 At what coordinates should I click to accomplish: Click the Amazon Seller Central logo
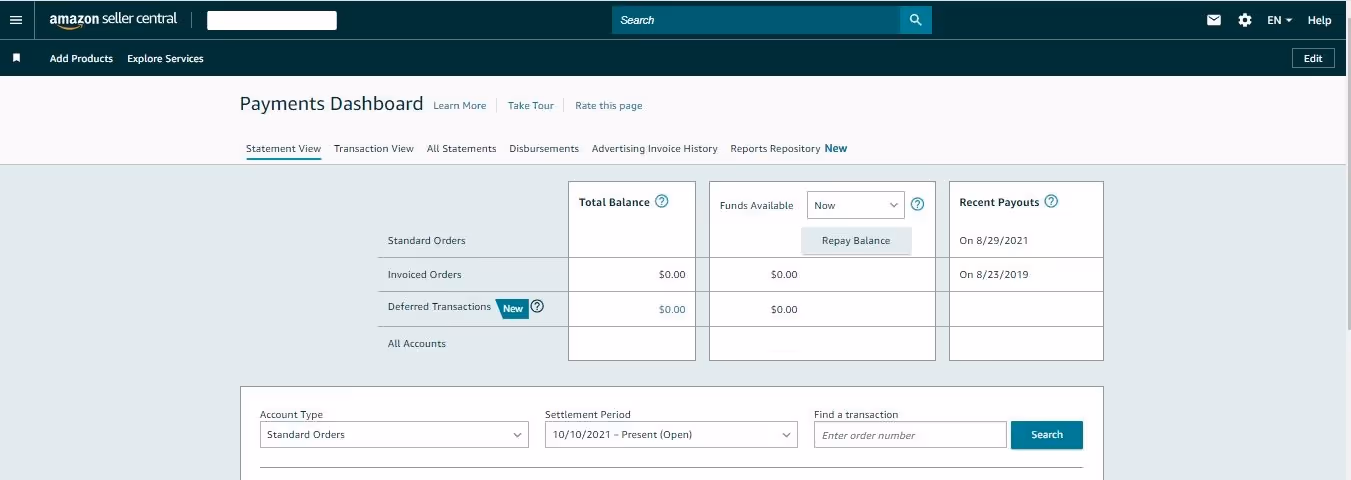coord(113,20)
